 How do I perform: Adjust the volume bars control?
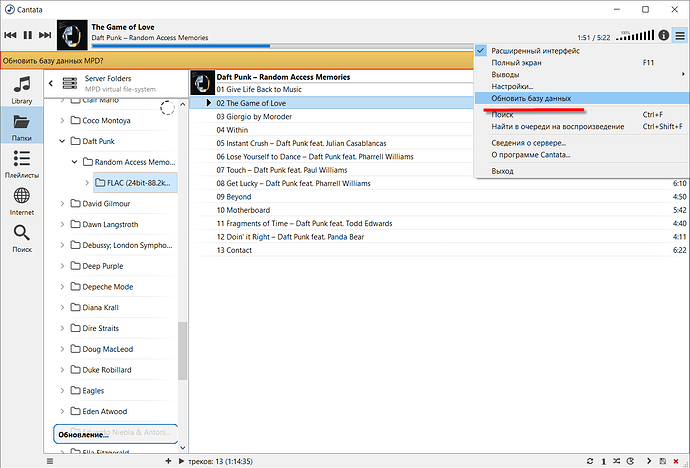635,35
